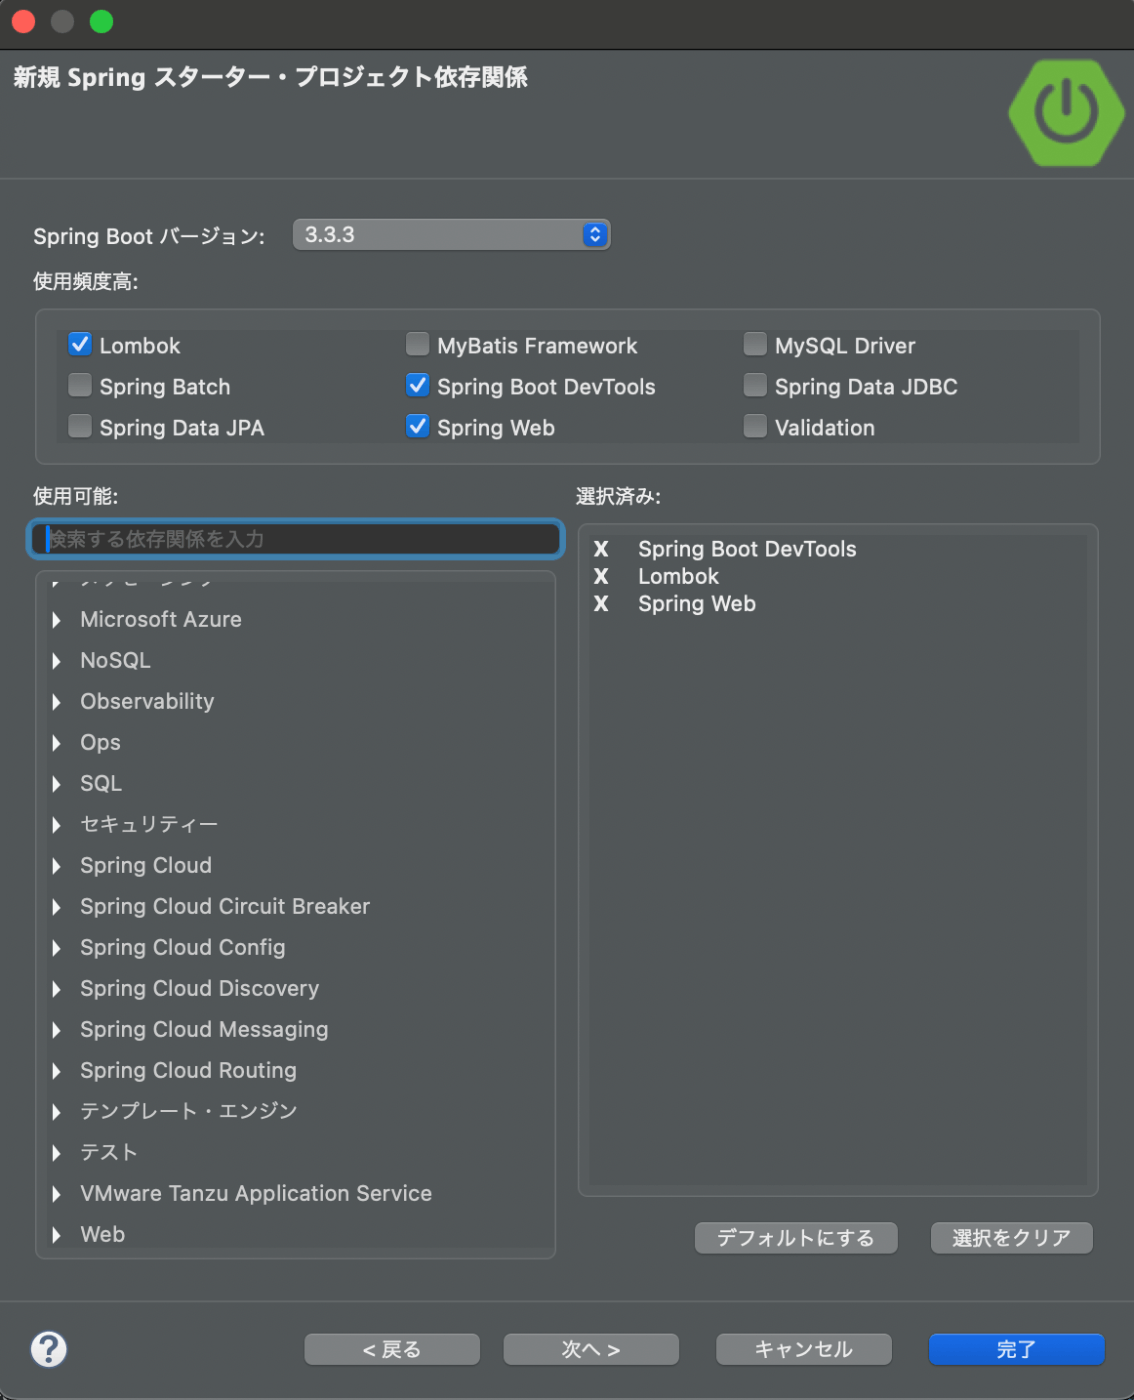
Task: Expand the Observability category
Action: 57,702
